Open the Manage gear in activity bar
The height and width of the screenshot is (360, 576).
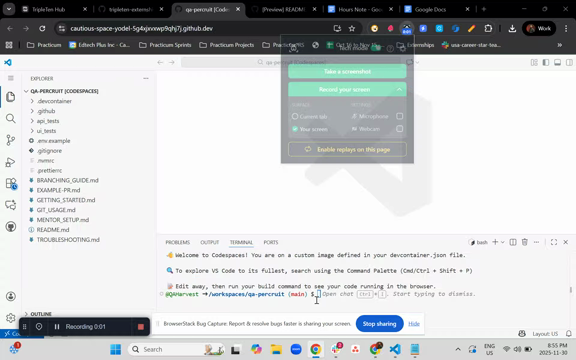click(11, 318)
